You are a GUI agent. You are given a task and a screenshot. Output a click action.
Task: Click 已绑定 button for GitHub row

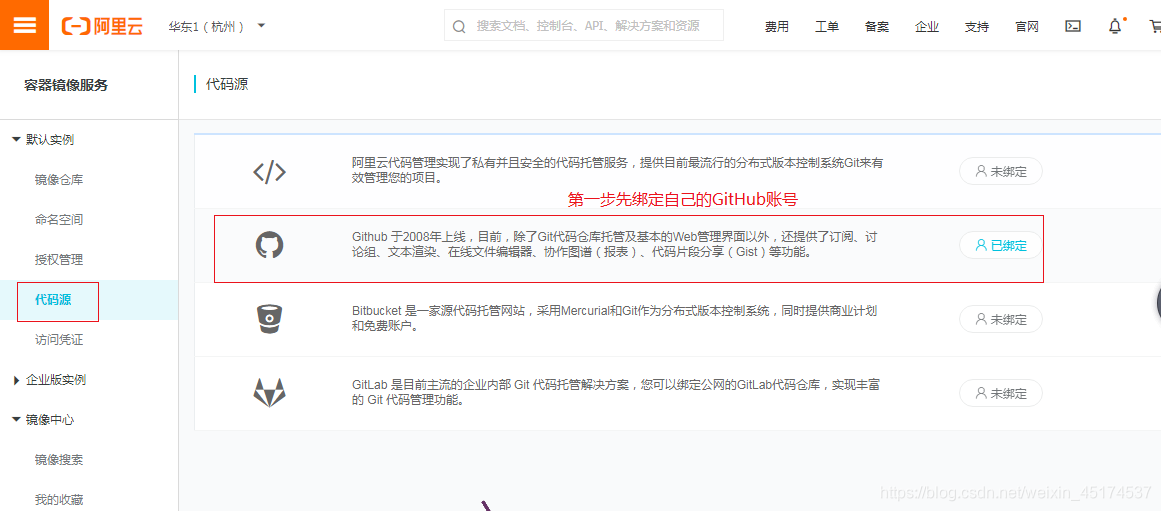coord(1001,245)
